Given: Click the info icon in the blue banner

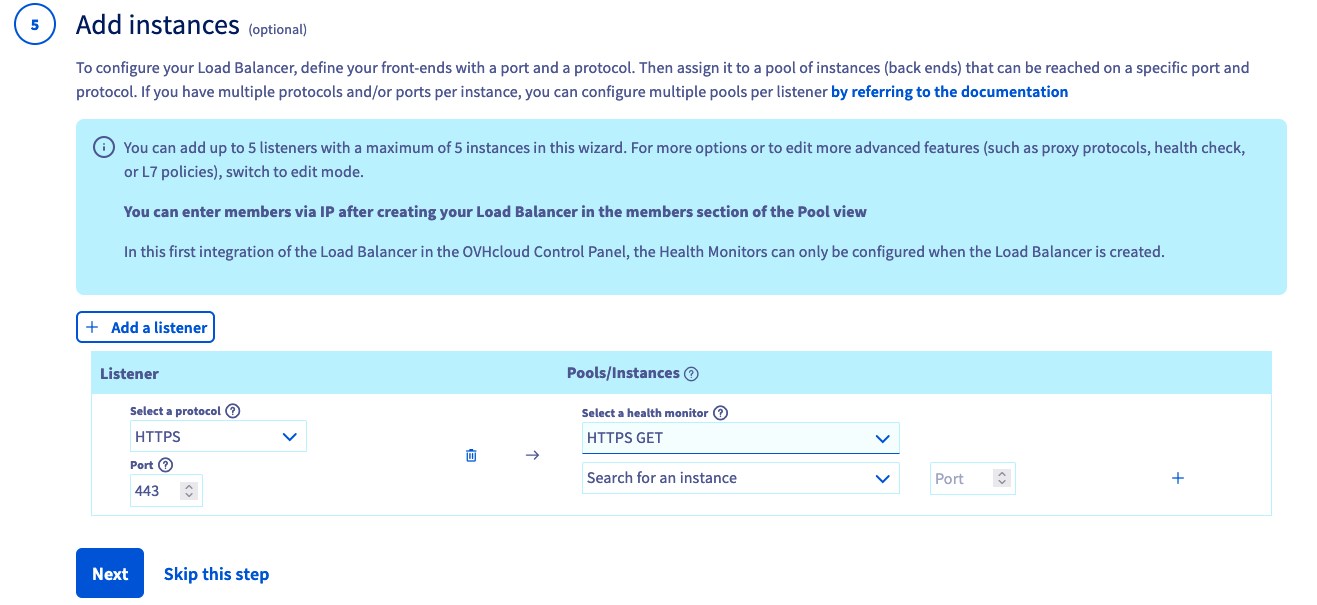Looking at the screenshot, I should tap(103, 148).
